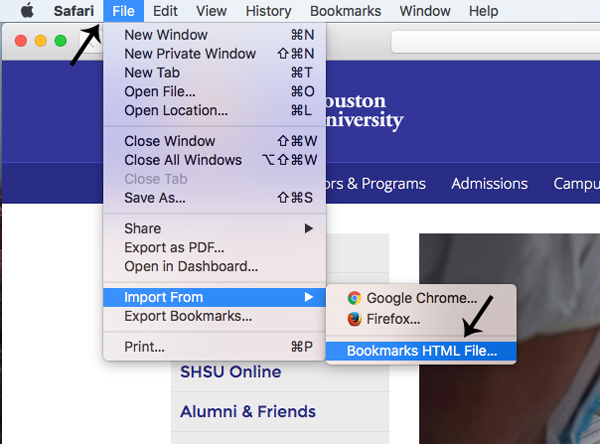Image resolution: width=600 pixels, height=444 pixels.
Task: Select Open File... menu item
Action: coord(214,91)
